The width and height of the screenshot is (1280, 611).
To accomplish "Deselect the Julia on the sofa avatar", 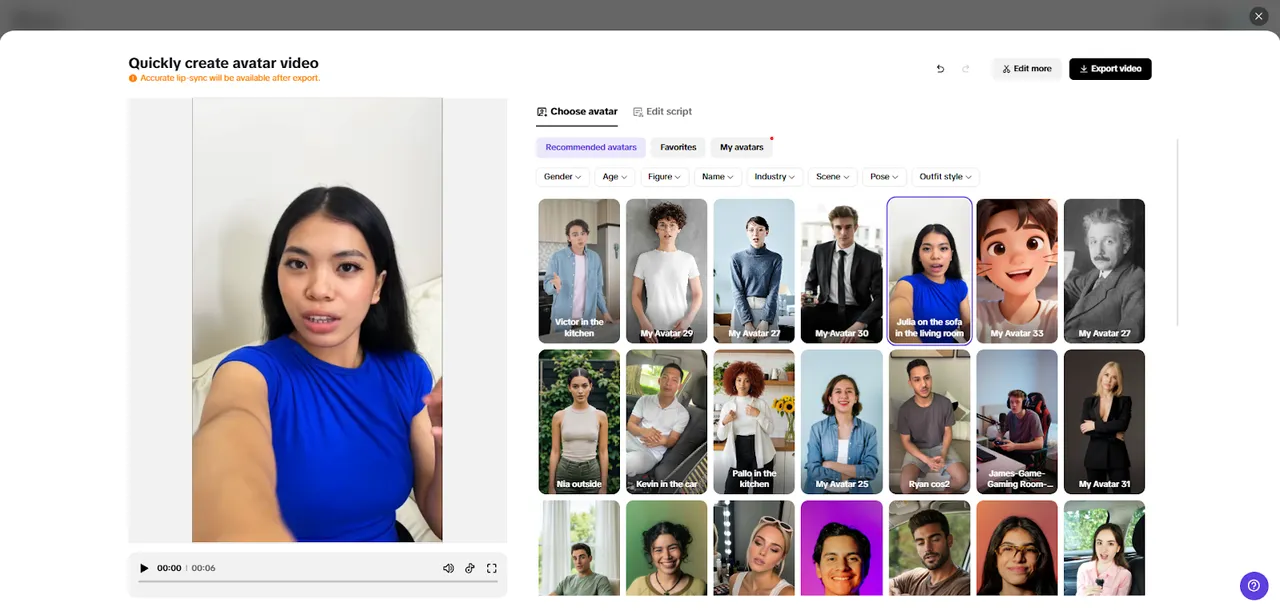I will (x=928, y=270).
